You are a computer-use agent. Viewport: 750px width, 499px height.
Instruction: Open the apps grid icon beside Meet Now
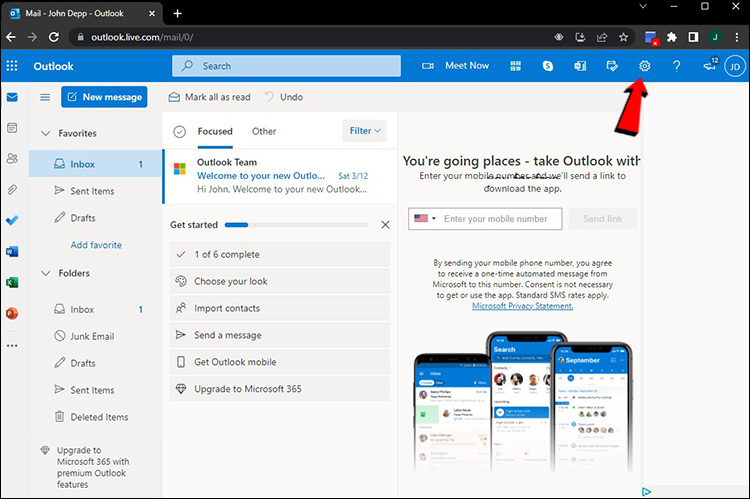516,66
